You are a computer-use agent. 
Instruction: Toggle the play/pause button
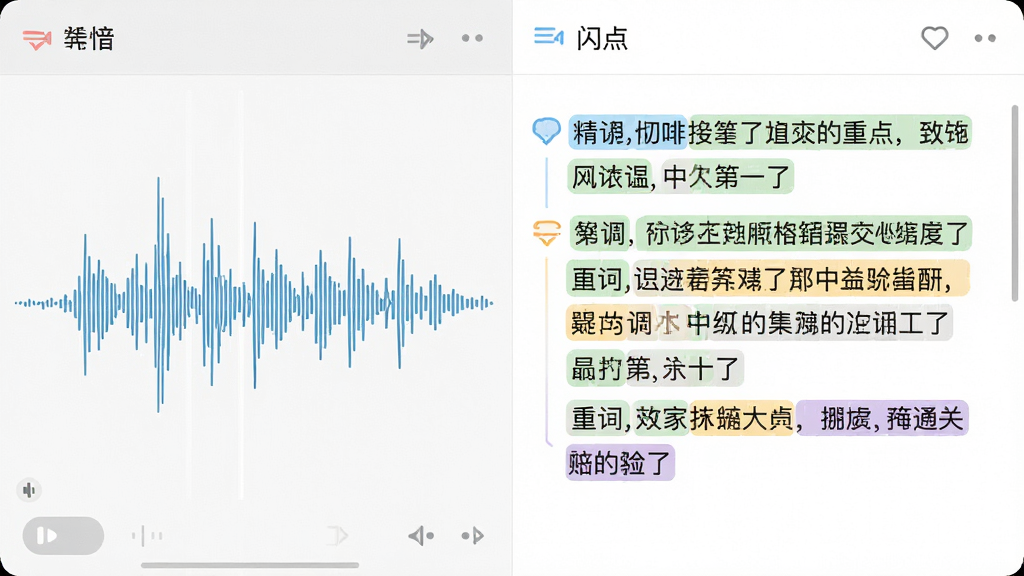click(63, 536)
